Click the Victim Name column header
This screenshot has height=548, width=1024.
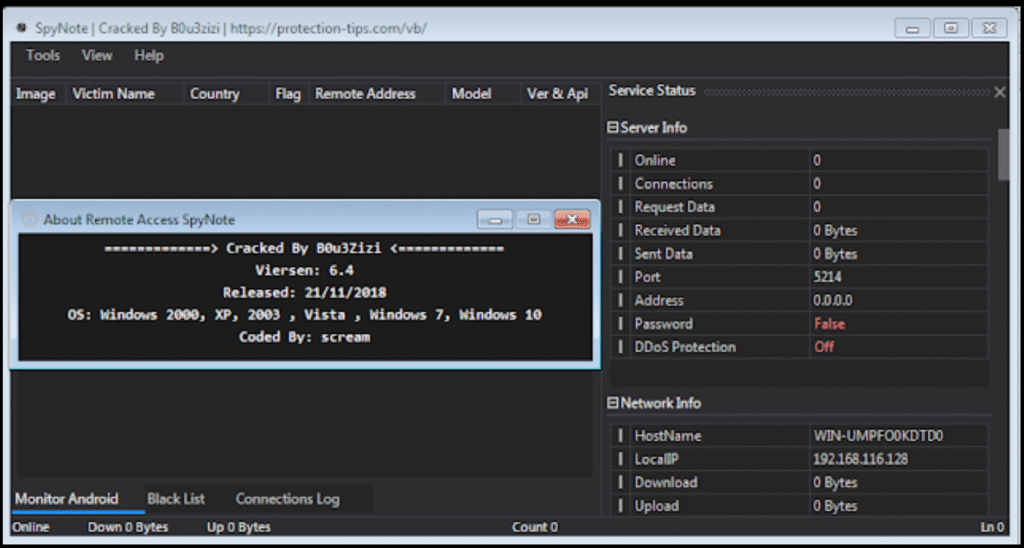114,94
